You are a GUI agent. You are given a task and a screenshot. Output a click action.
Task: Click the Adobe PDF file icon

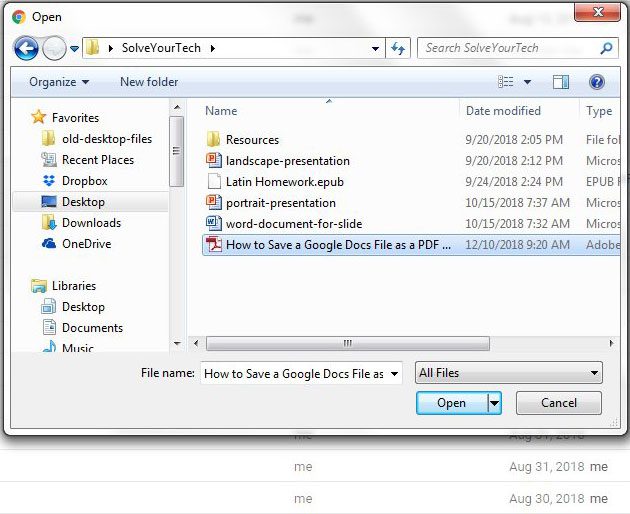213,244
